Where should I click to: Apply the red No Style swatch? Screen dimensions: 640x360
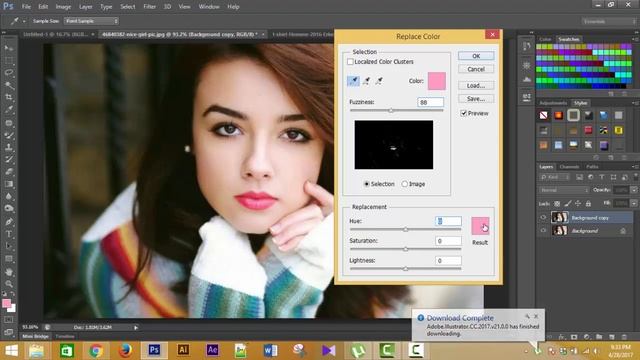tap(543, 116)
